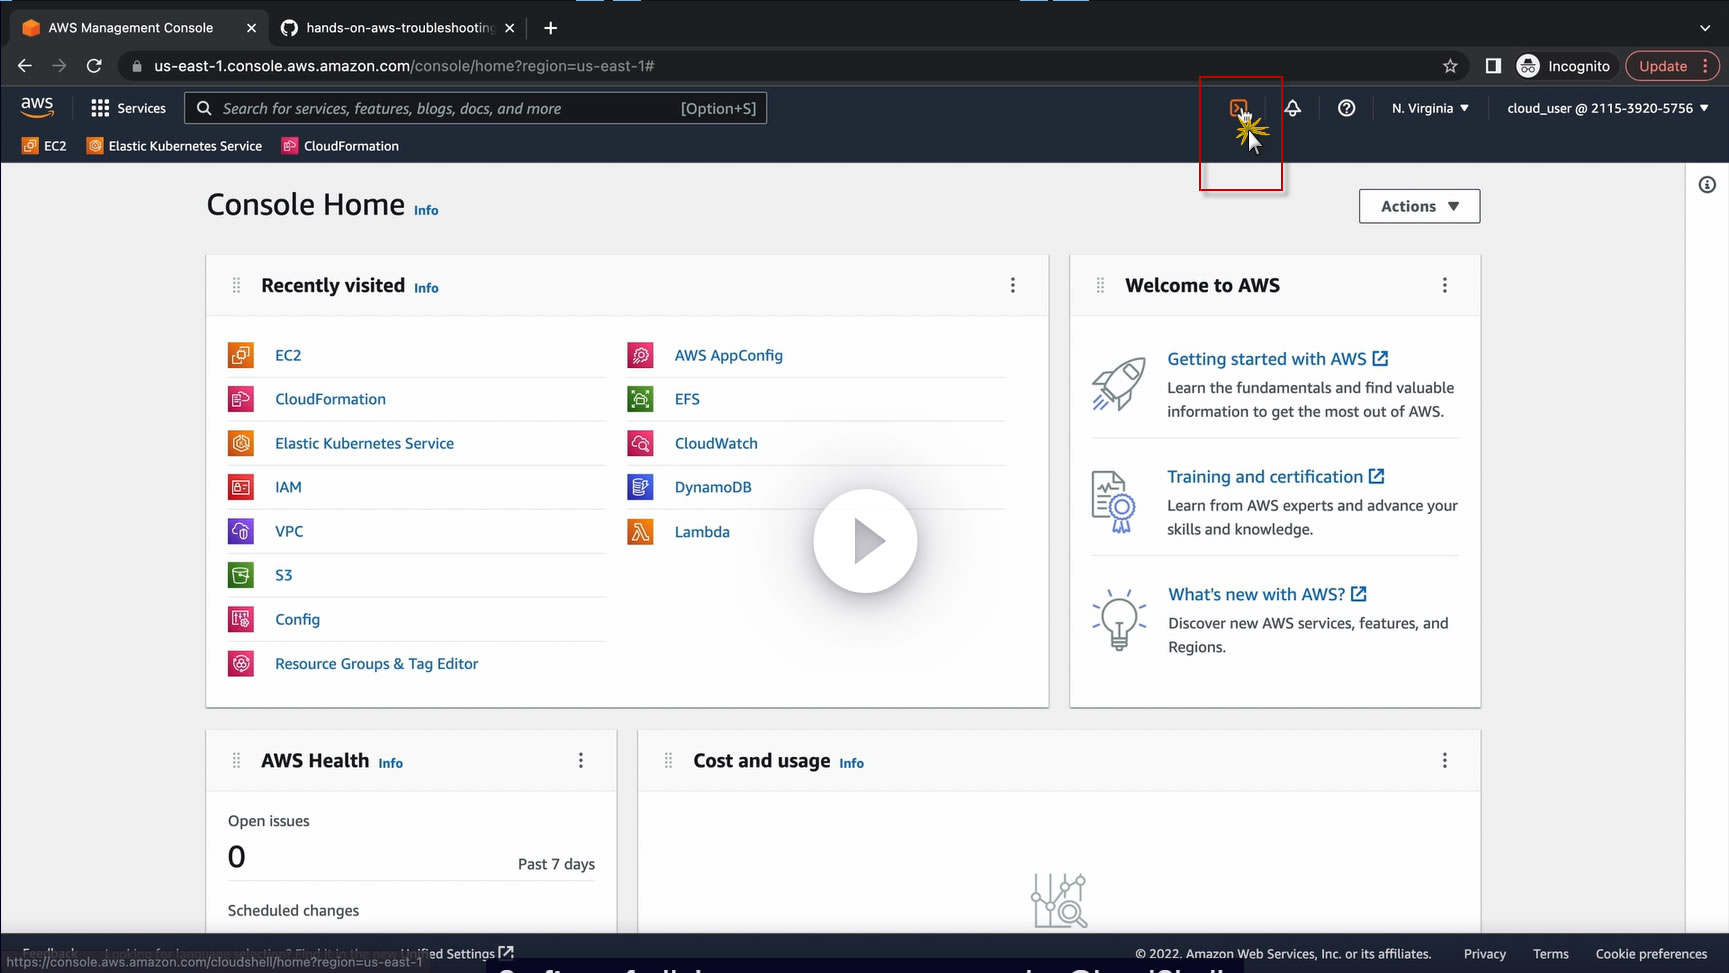Open the IAM service link
Screen dimensions: 1729x973
pos(288,487)
